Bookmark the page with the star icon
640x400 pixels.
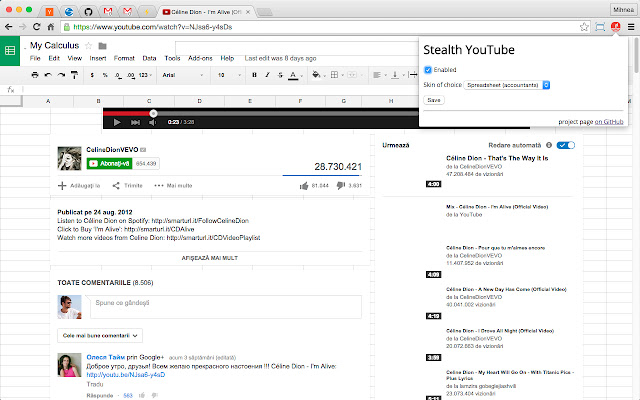584,27
